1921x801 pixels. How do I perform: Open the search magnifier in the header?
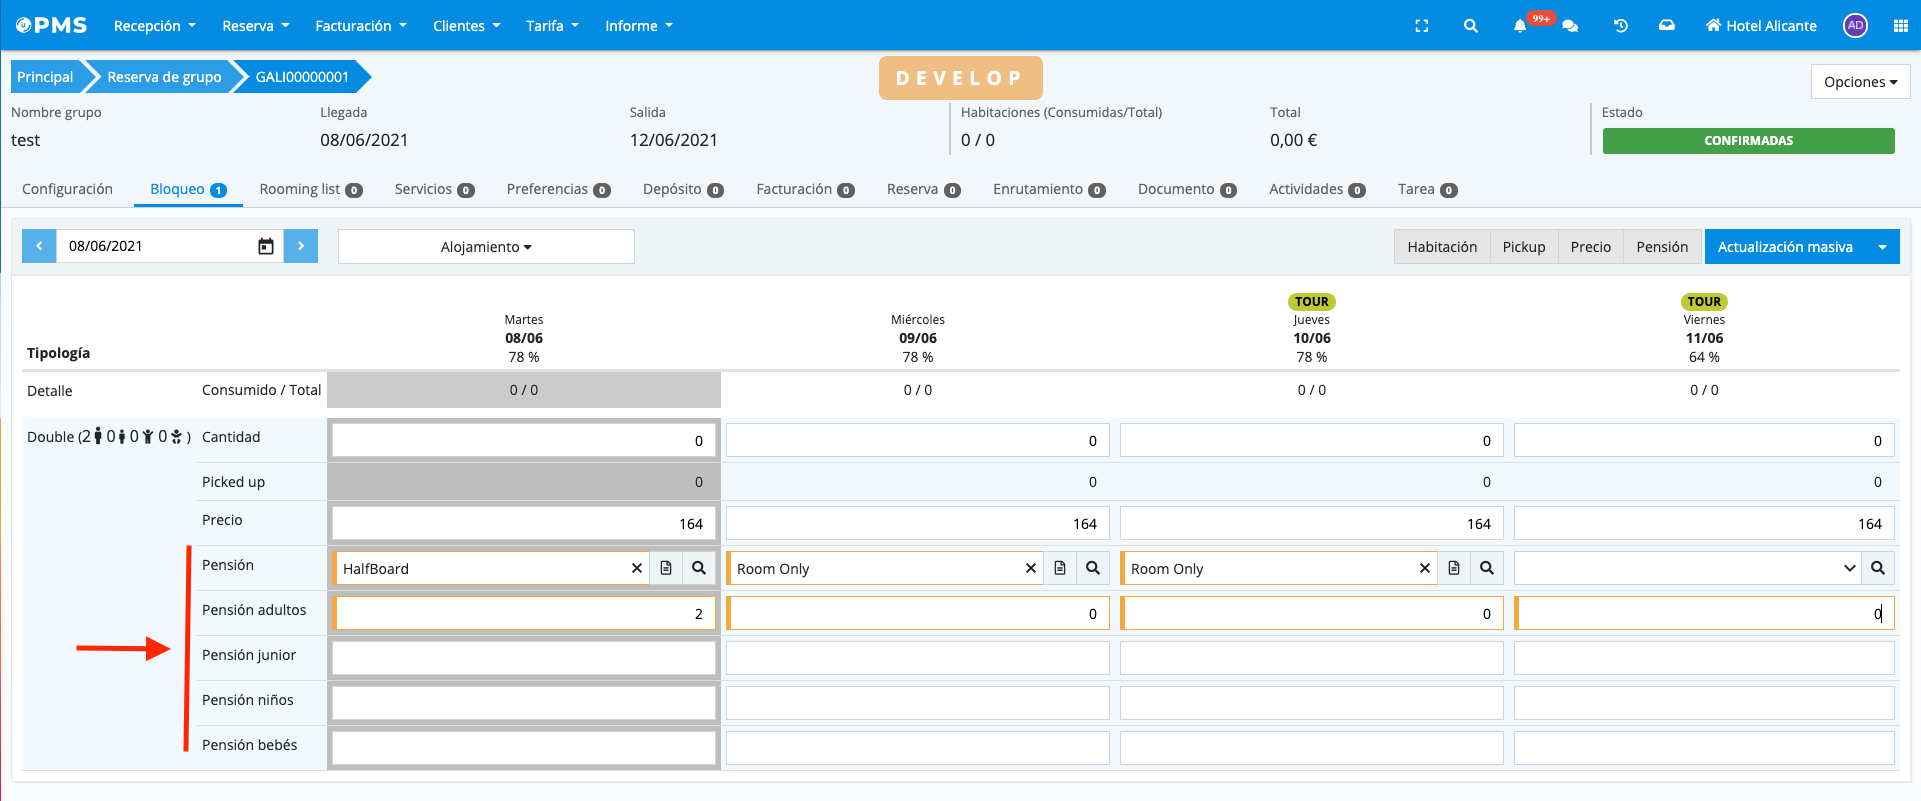click(x=1470, y=26)
